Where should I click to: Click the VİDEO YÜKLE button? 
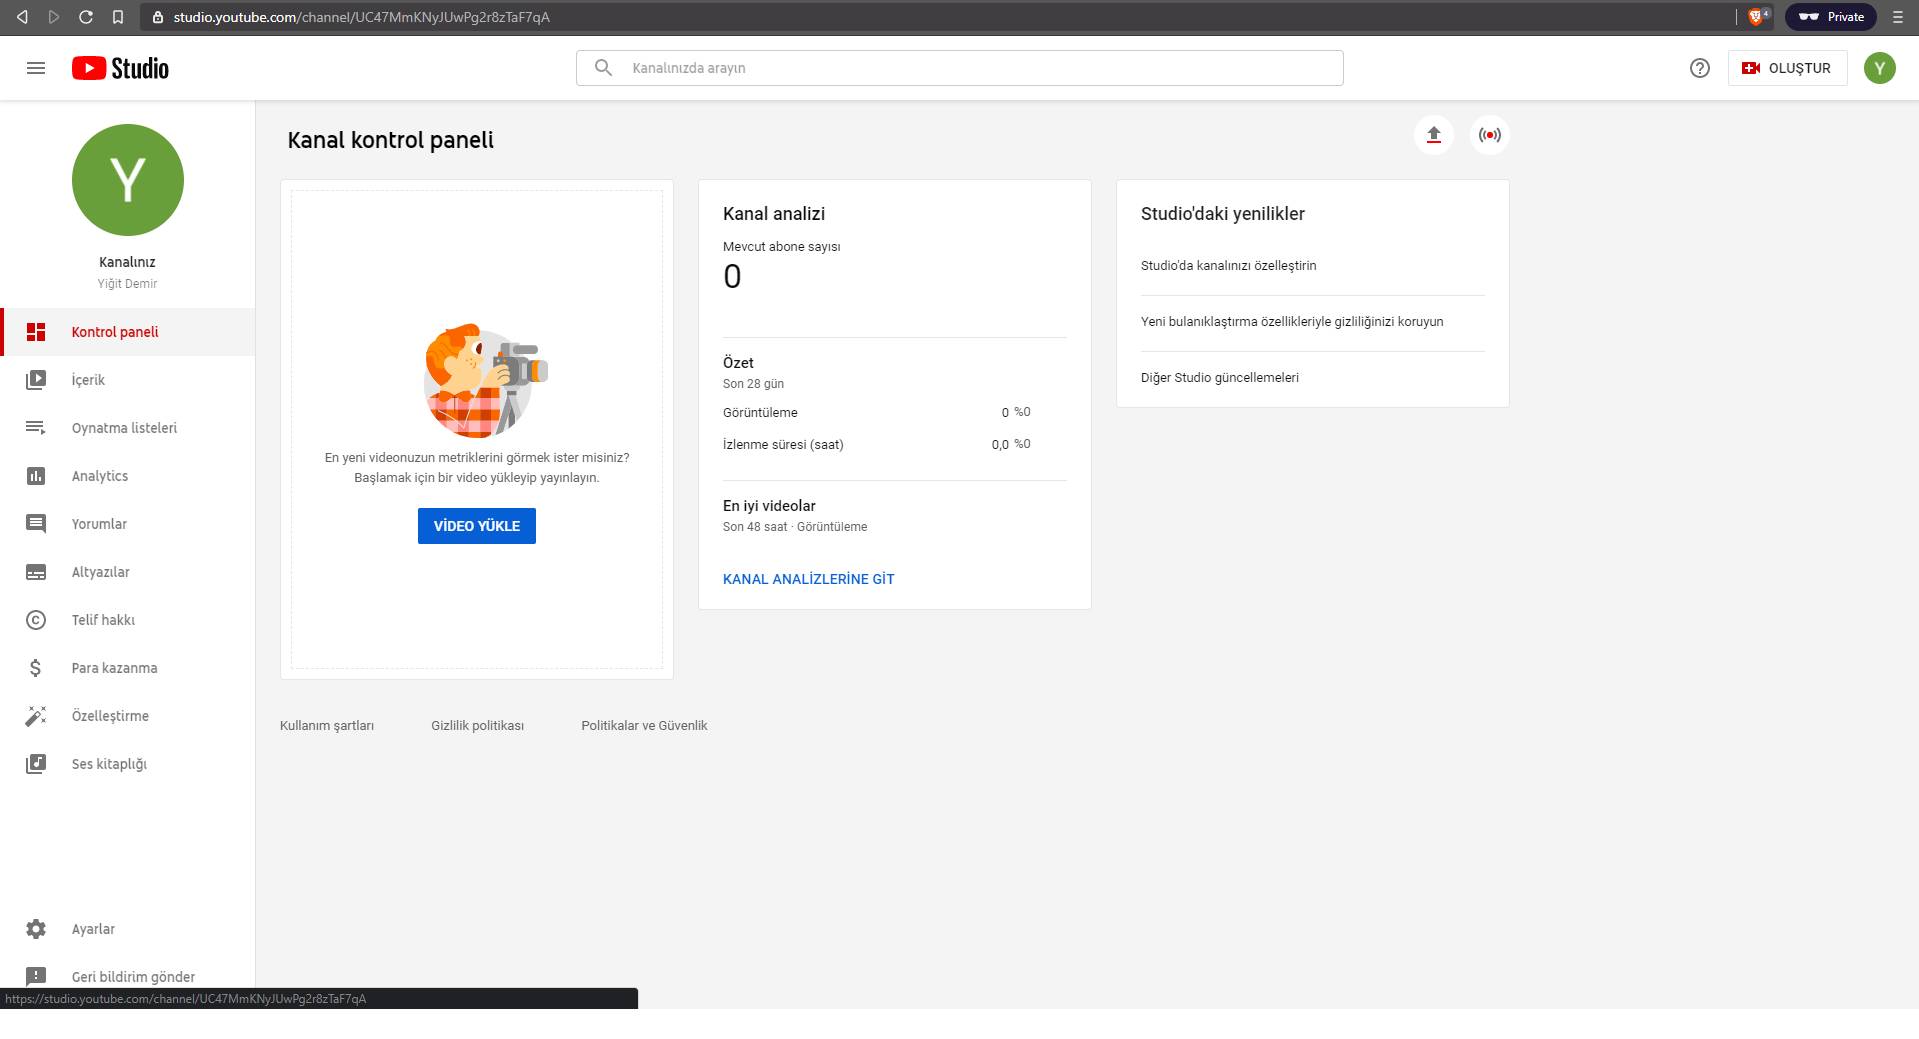tap(477, 525)
